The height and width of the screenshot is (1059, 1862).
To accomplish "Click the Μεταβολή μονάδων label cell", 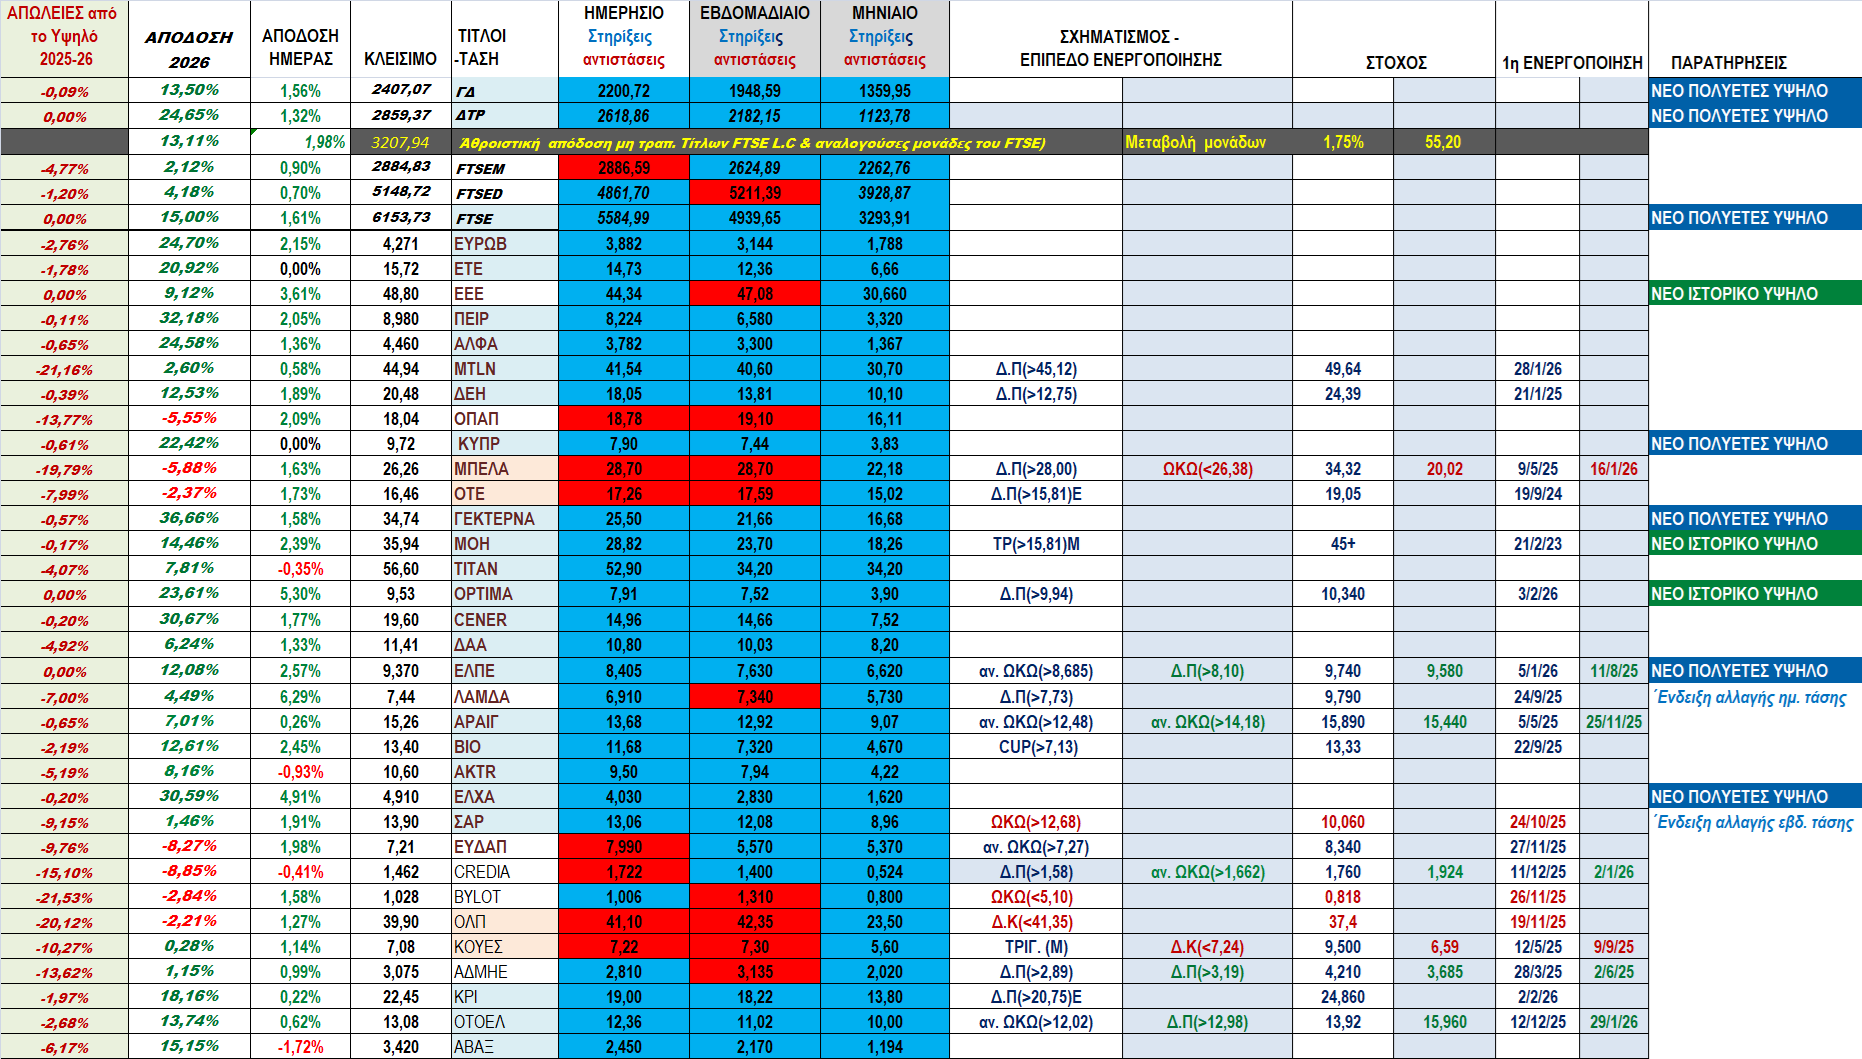I will [x=1195, y=142].
